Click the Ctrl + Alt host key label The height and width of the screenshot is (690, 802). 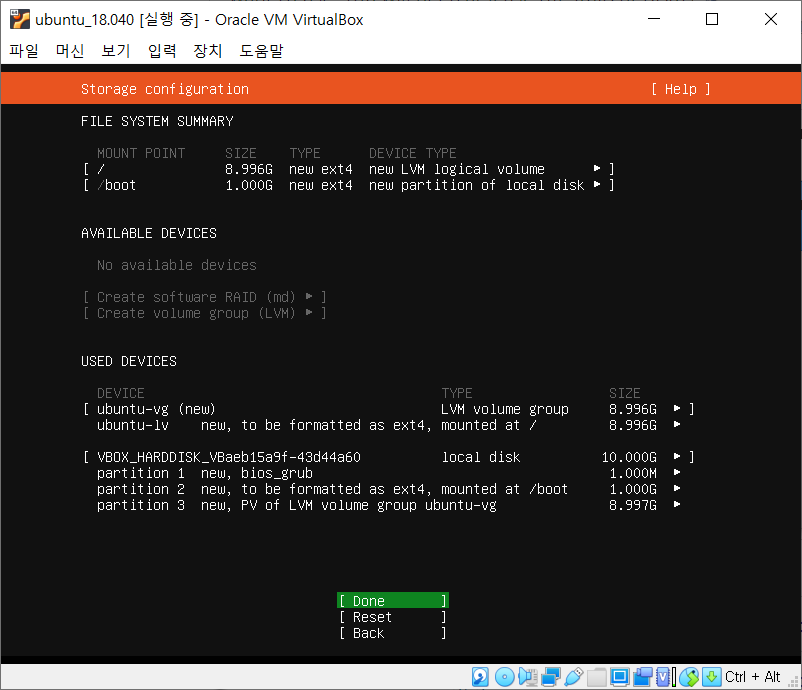point(752,677)
